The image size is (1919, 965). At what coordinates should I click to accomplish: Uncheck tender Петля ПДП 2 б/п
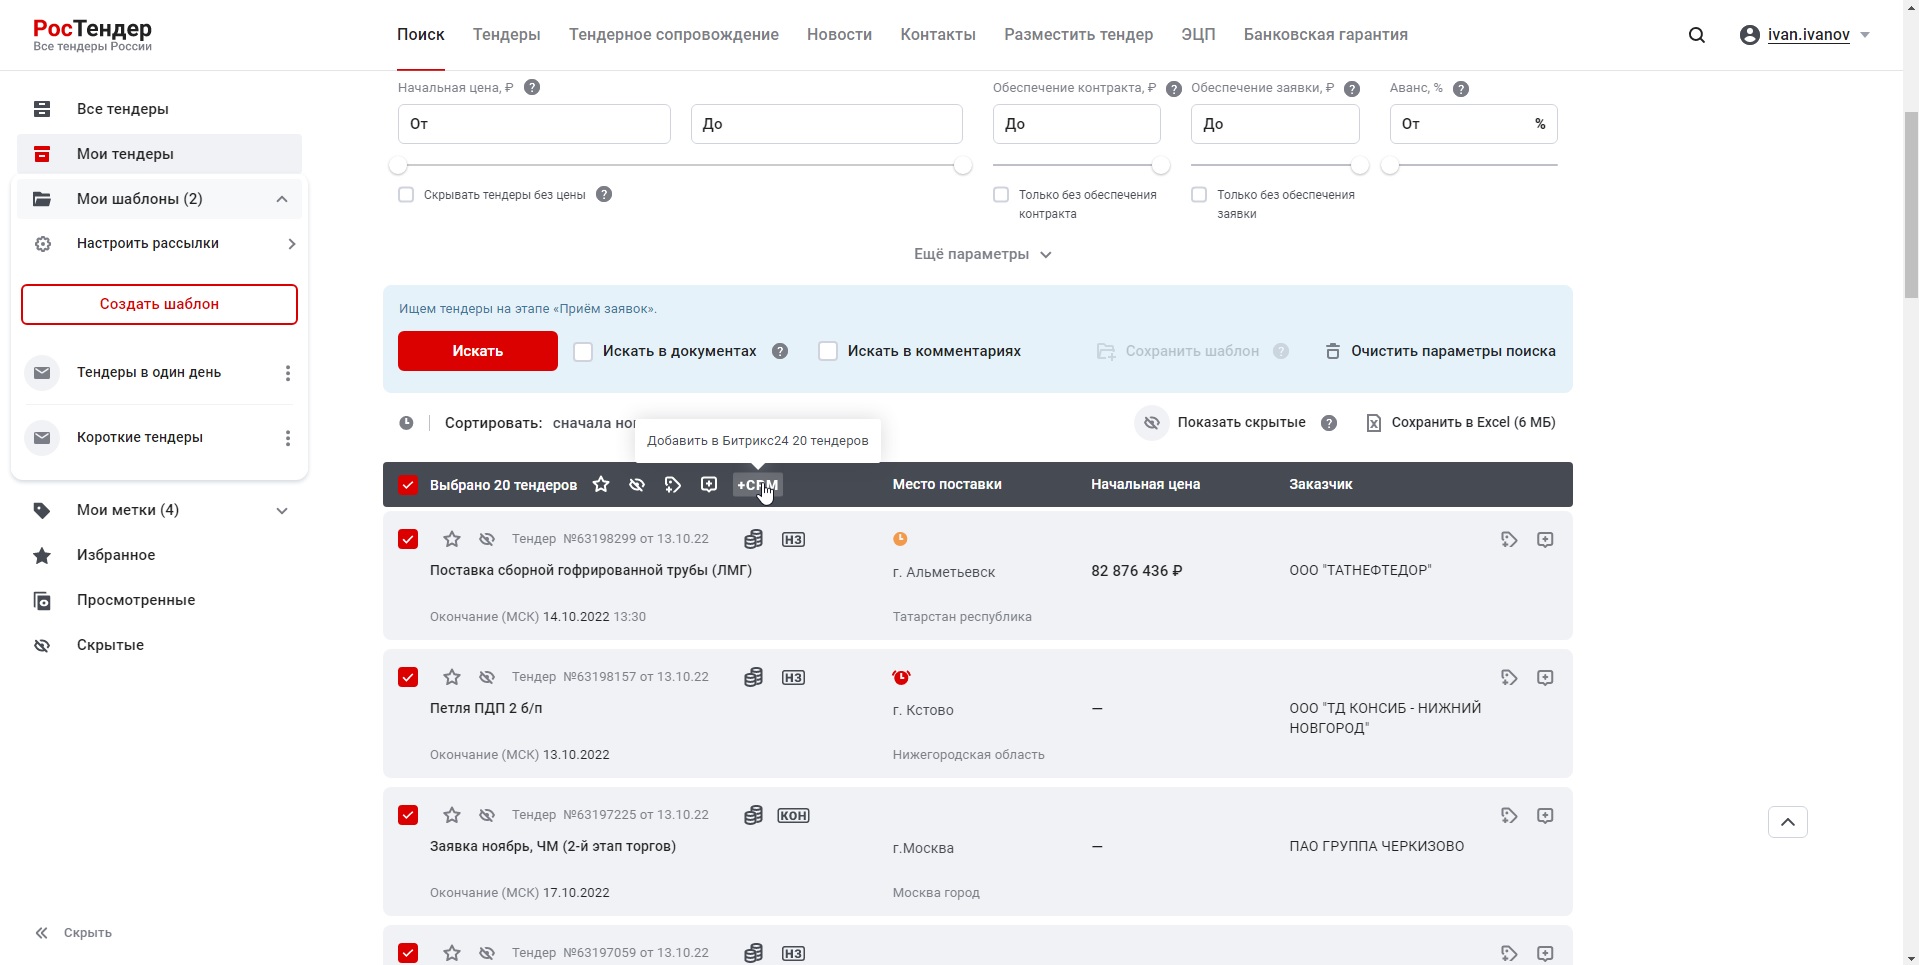(408, 678)
